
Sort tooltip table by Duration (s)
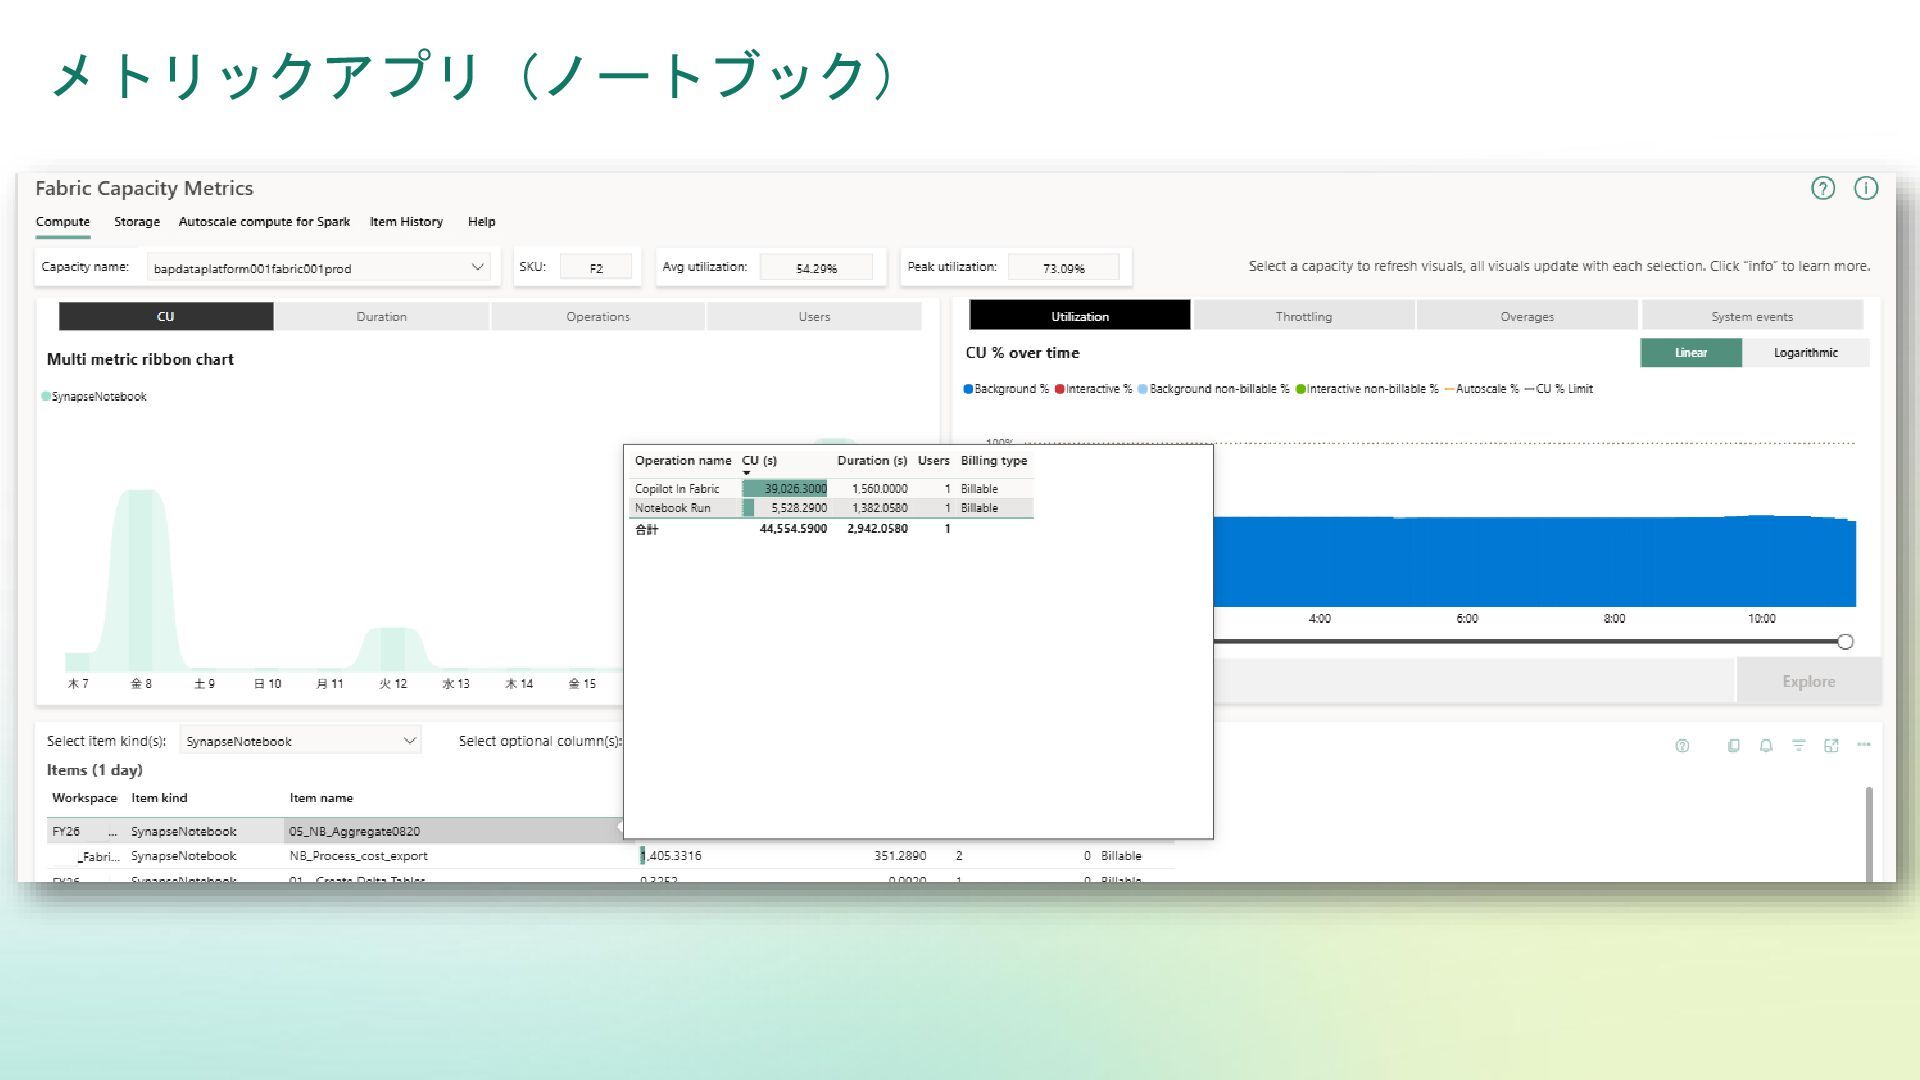872,461
